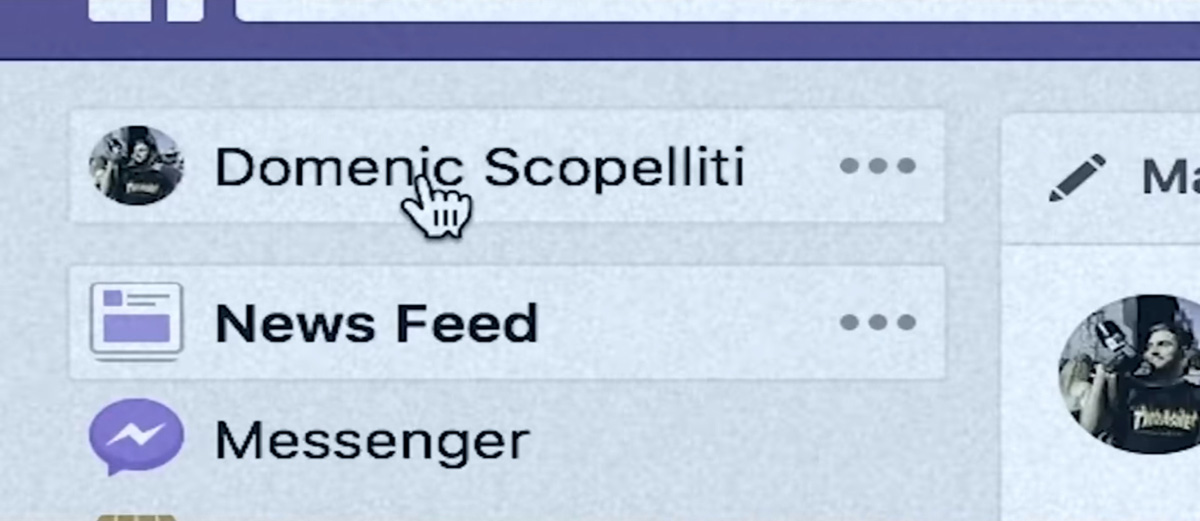Click the pencil compose icon
Image resolution: width=1200 pixels, height=521 pixels.
1077,178
